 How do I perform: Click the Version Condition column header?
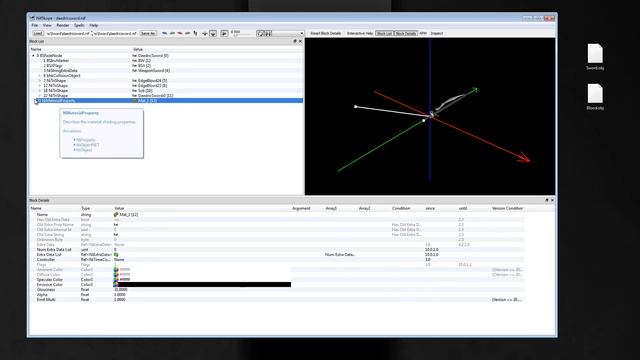click(507, 209)
